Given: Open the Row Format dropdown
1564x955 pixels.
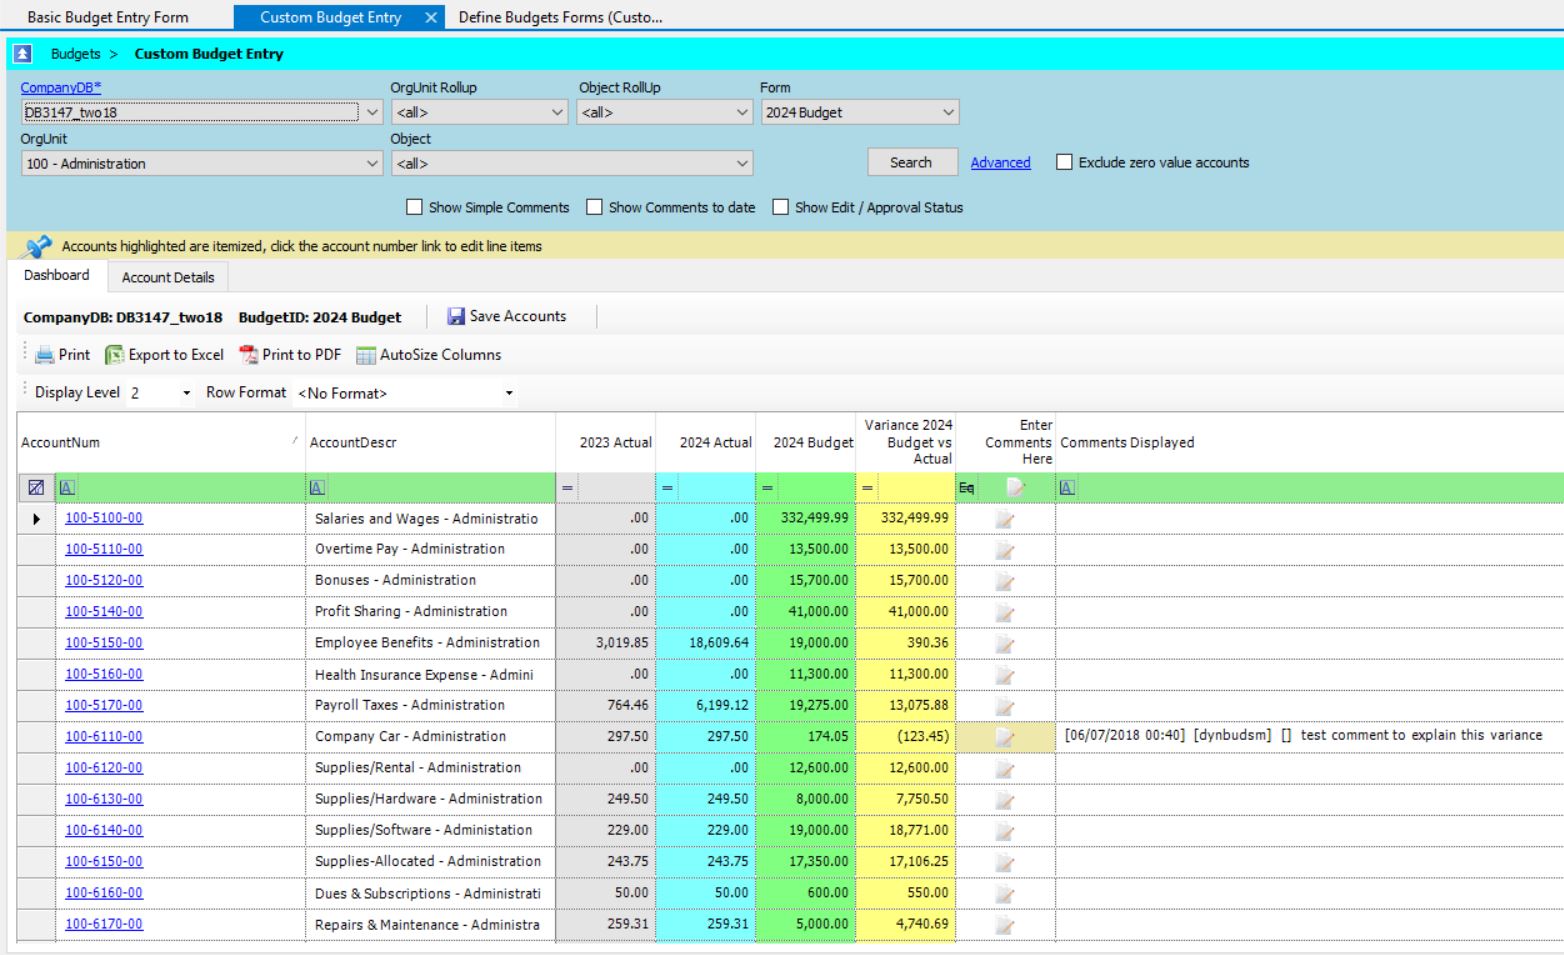Looking at the screenshot, I should tap(509, 393).
